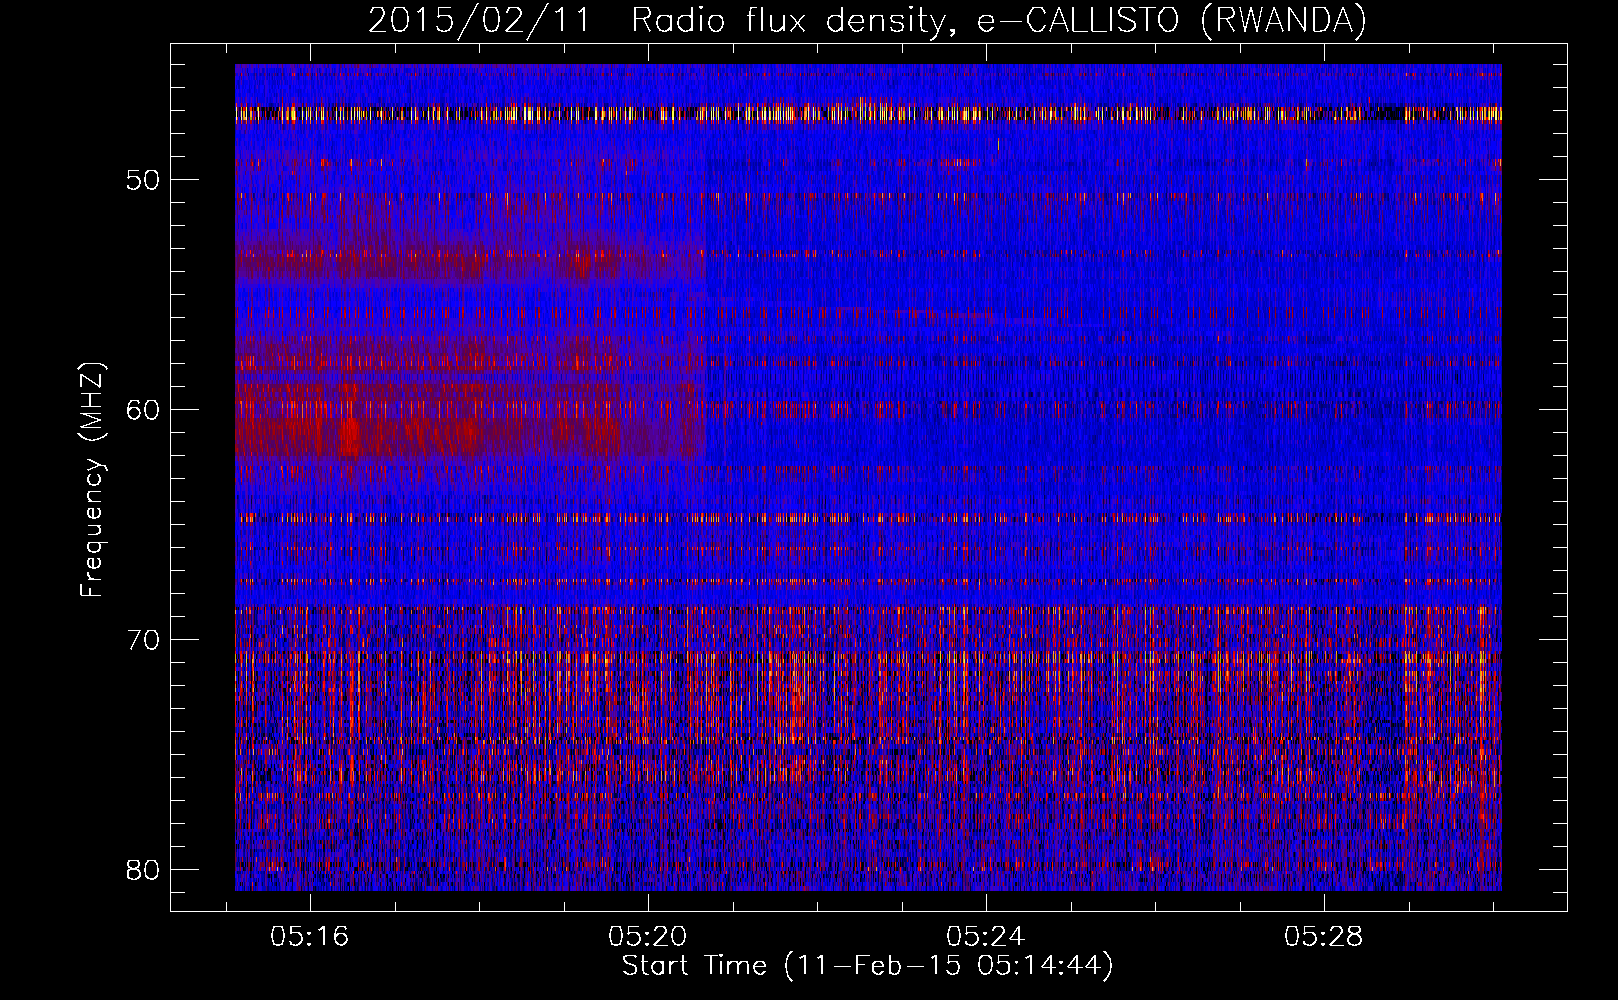Click the 70 frequency tick label
The image size is (1618, 1000).
coord(143,639)
